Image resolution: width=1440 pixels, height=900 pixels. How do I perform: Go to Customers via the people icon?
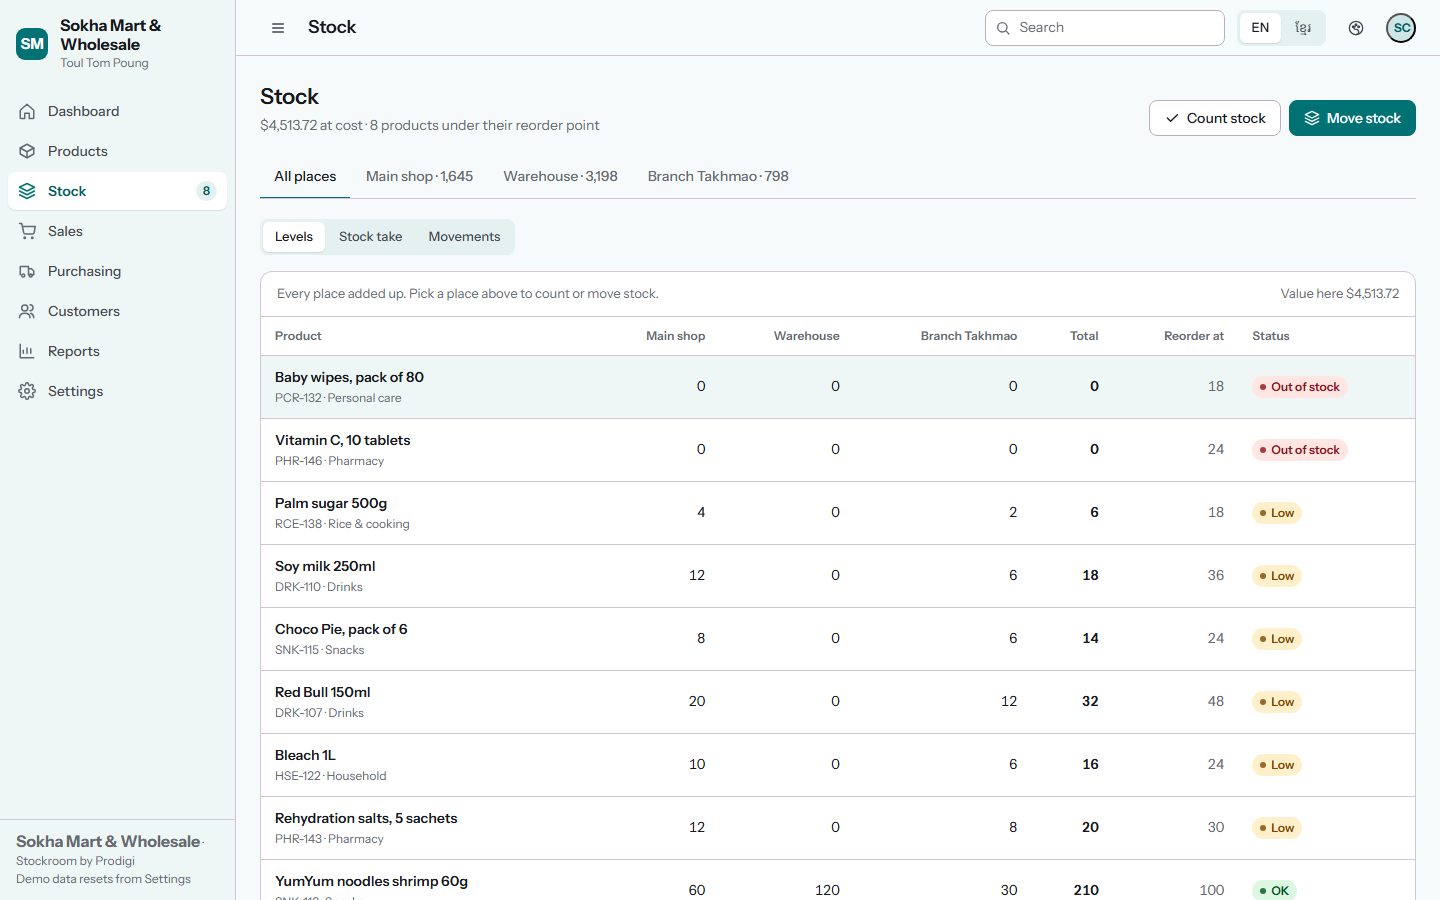[27, 311]
